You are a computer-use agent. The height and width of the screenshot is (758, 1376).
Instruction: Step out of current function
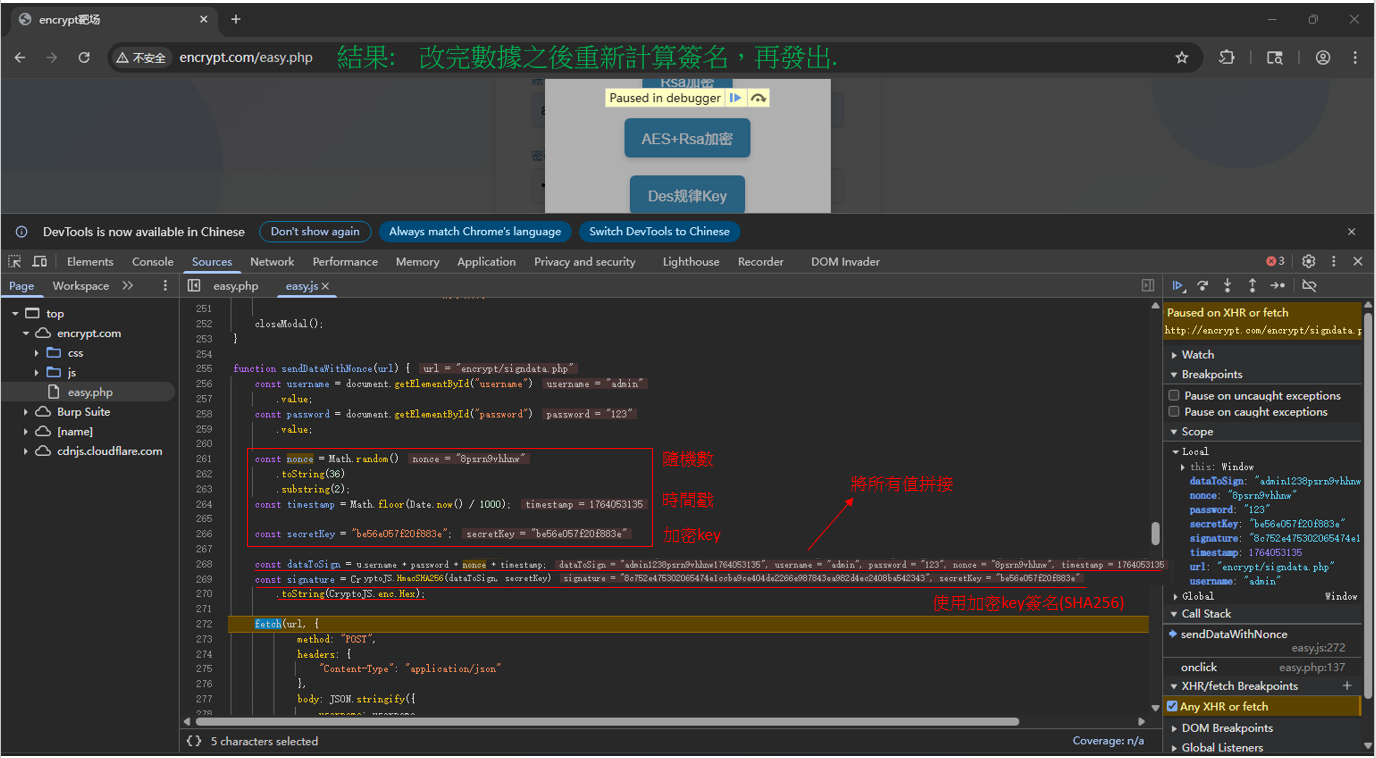[1252, 285]
